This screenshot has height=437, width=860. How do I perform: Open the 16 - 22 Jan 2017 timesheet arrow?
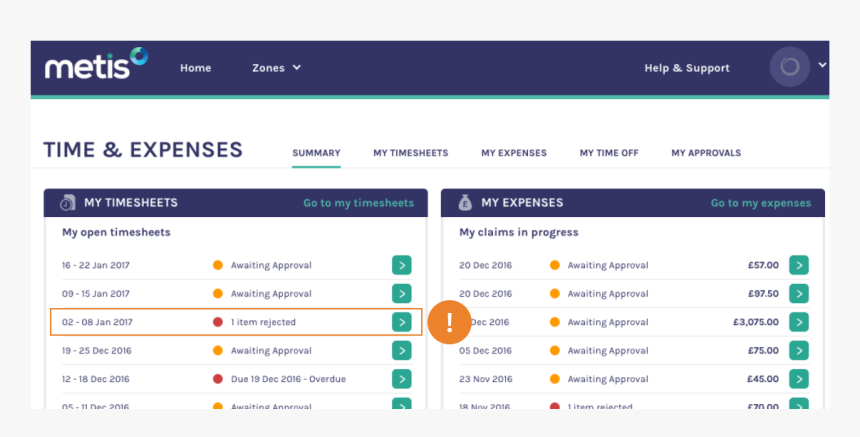pos(401,265)
